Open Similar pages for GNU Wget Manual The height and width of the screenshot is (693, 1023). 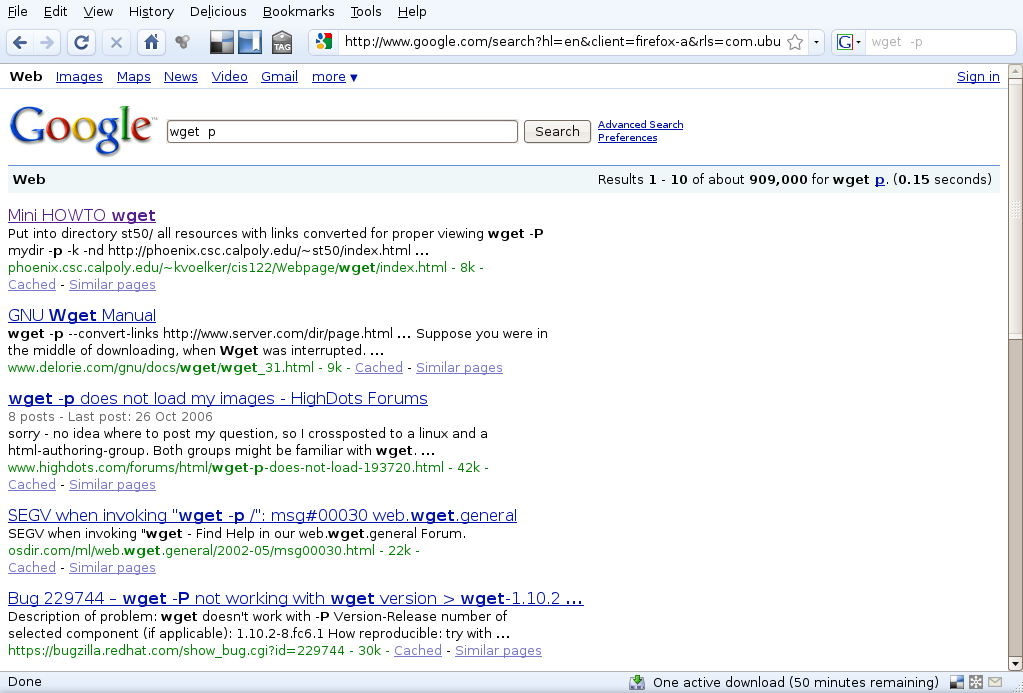coord(459,368)
